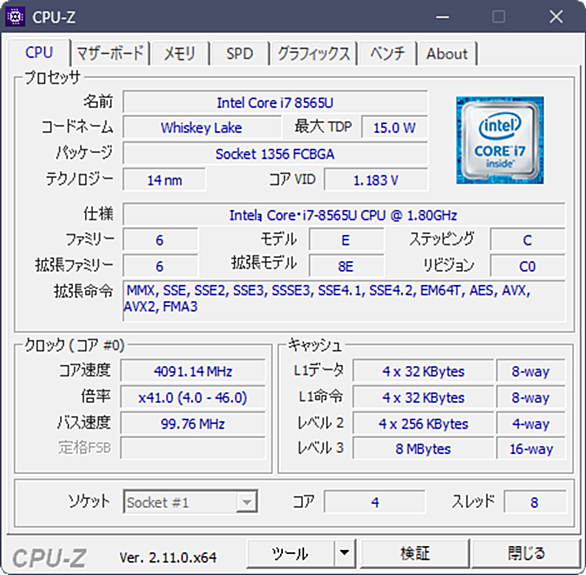Click the core speed 4091.14 MHz value

tap(193, 371)
